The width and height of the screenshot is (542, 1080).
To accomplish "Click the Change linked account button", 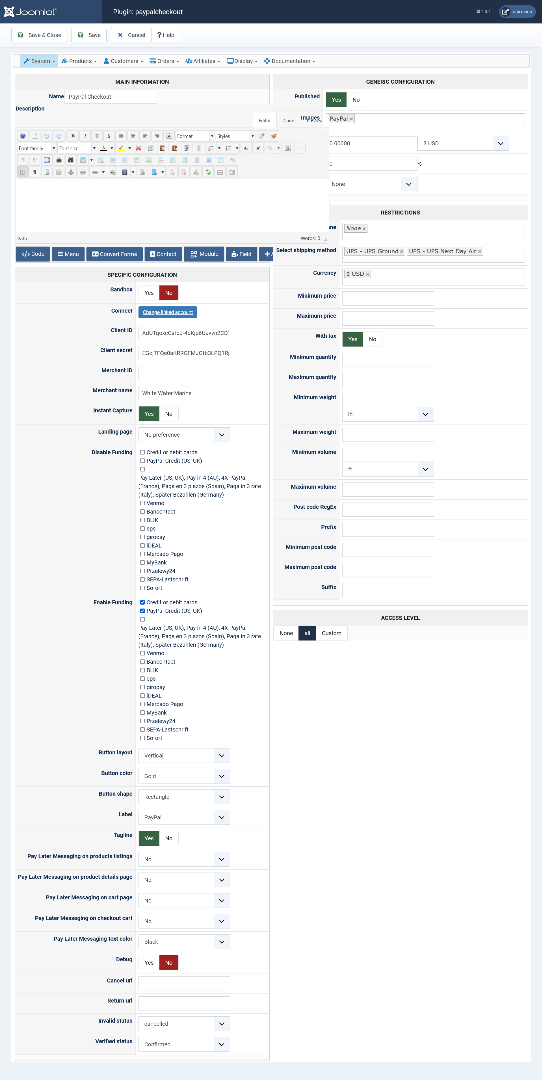I will coord(168,312).
